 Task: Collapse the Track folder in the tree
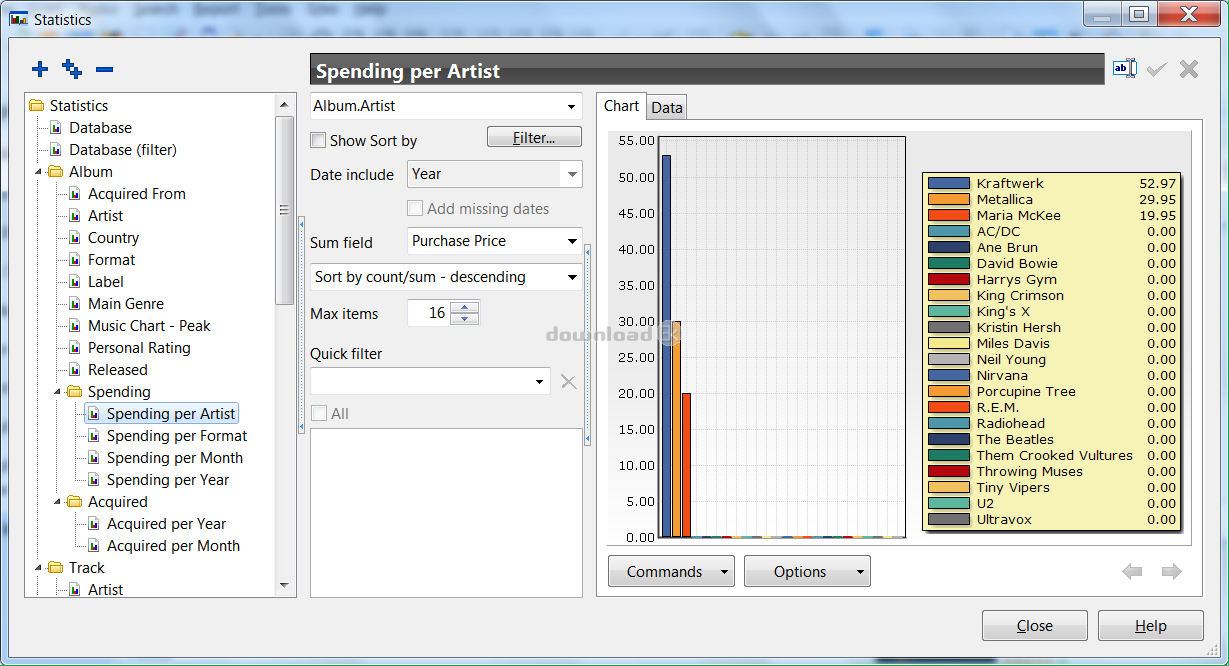pos(38,568)
